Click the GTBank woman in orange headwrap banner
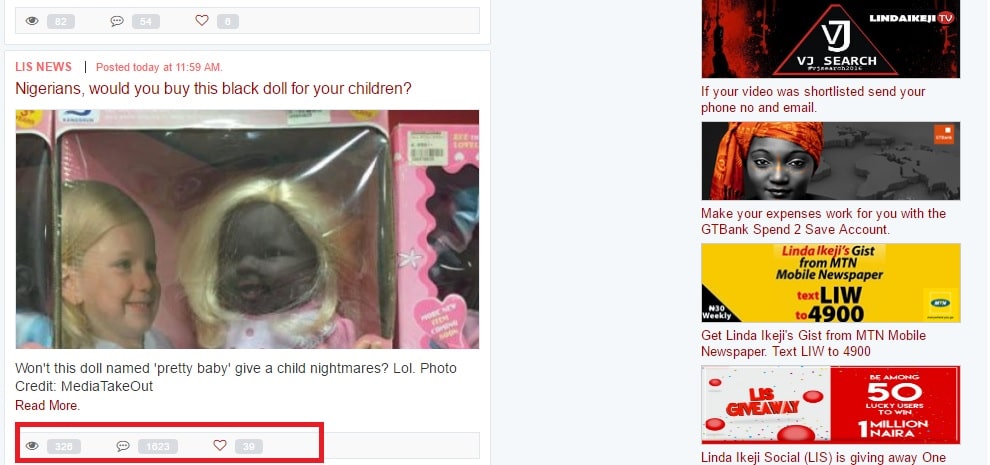 830,160
